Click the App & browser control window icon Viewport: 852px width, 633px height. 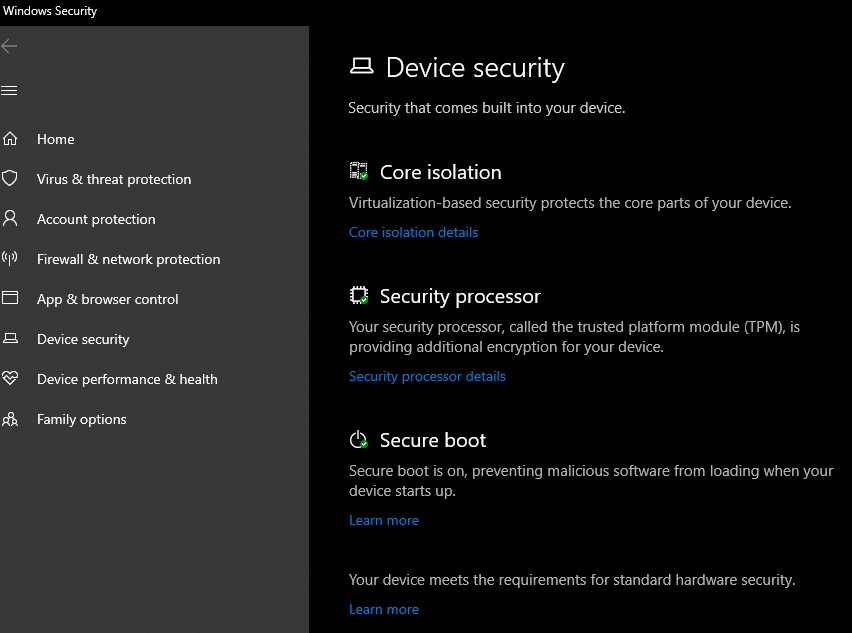[10, 299]
